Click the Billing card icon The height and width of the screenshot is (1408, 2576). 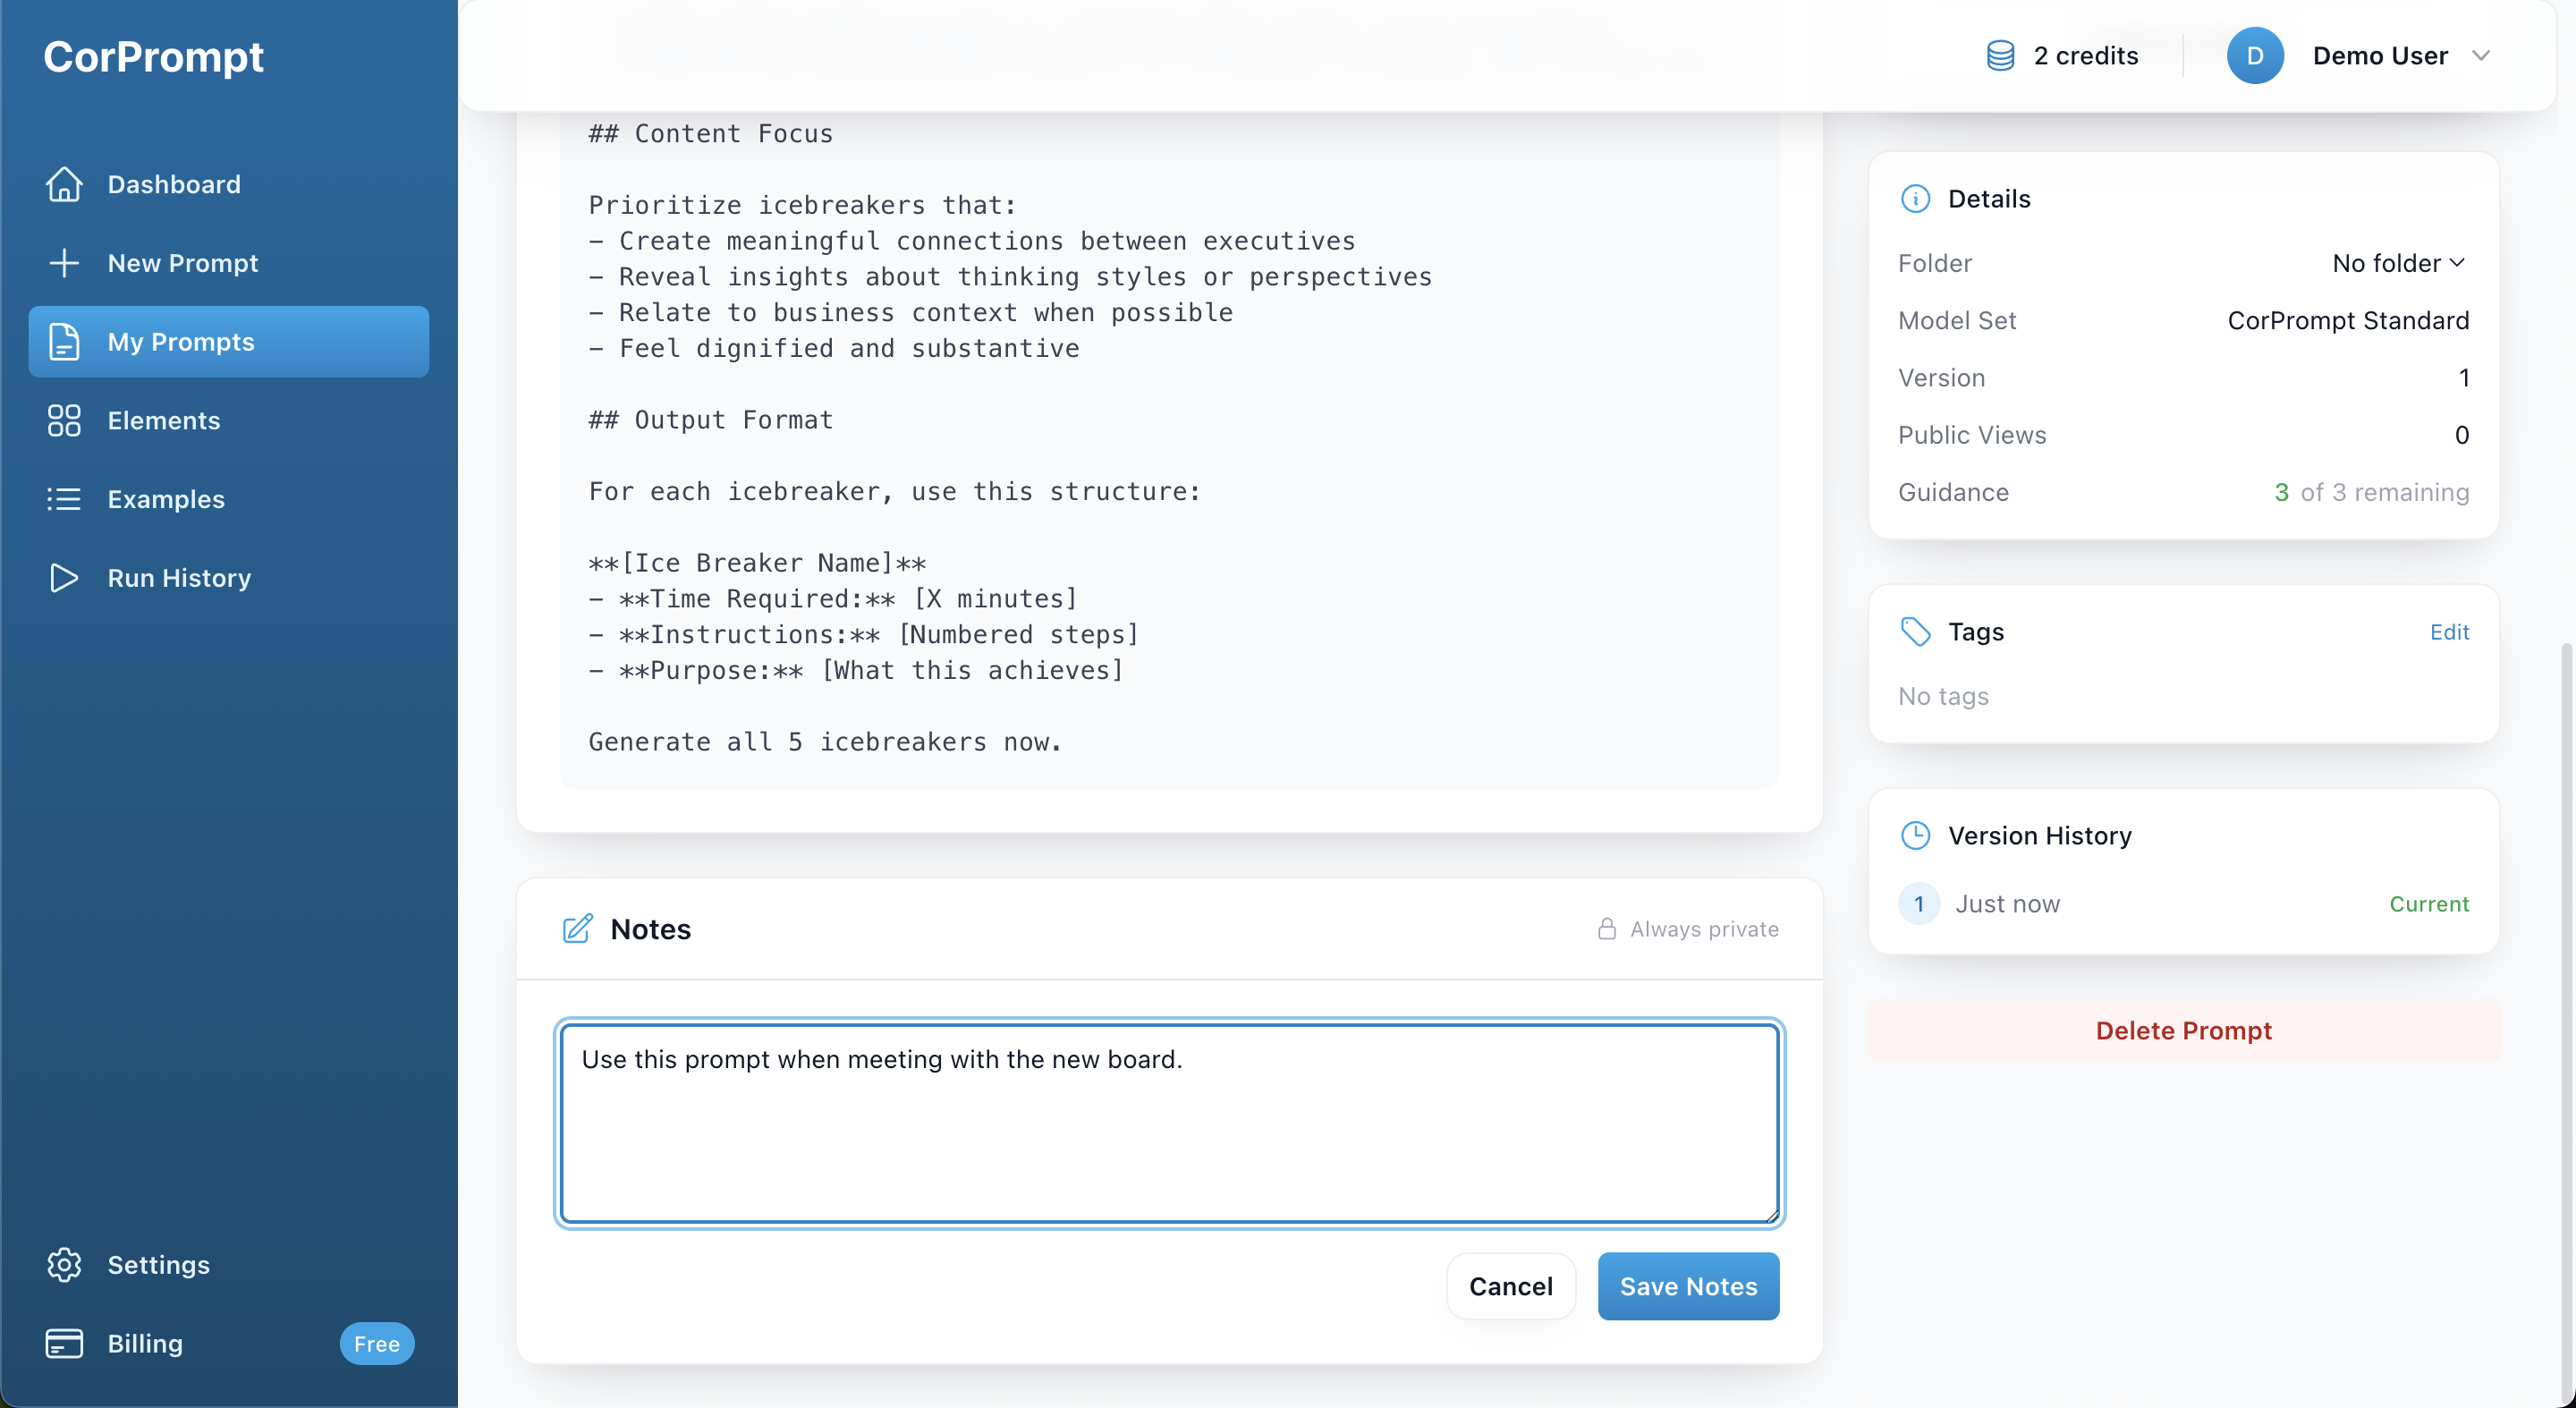64,1343
